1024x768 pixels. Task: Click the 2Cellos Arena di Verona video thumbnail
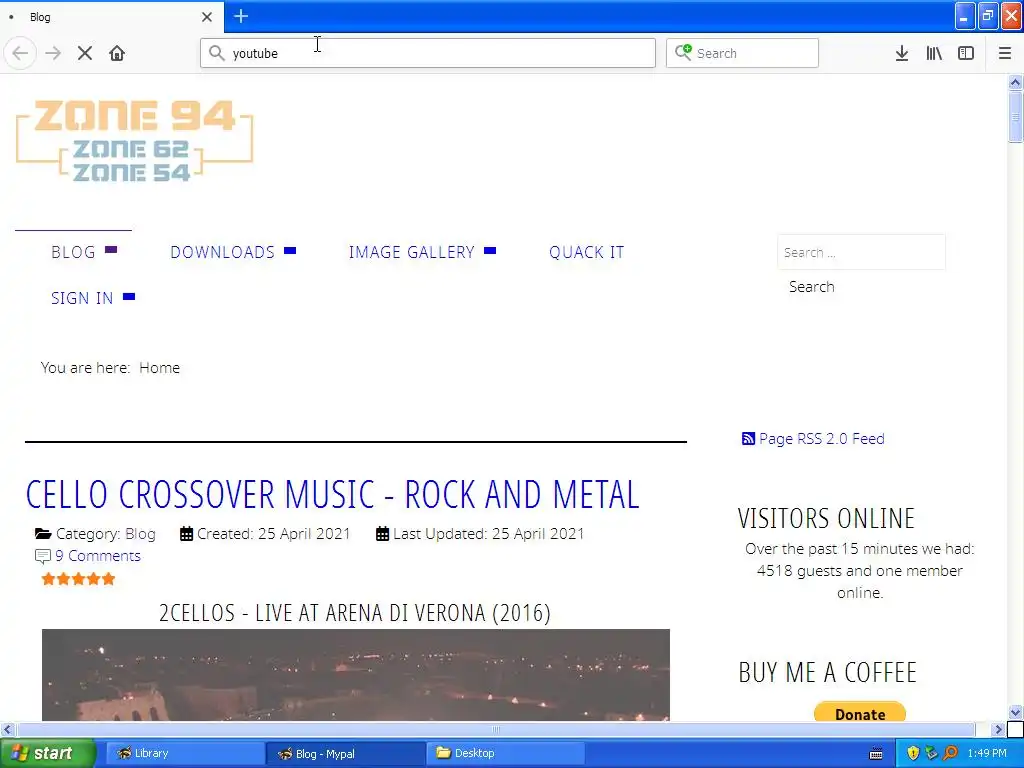356,675
